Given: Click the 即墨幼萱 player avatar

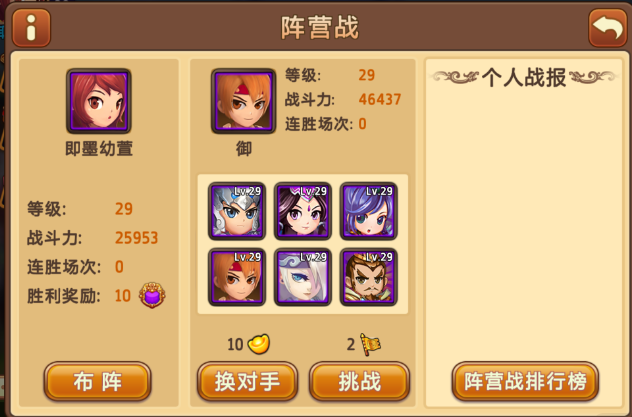Looking at the screenshot, I should point(99,101).
